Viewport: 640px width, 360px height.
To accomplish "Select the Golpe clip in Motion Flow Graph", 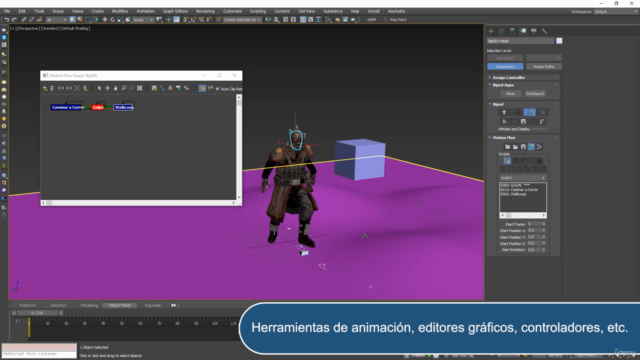I will pyautogui.click(x=98, y=107).
